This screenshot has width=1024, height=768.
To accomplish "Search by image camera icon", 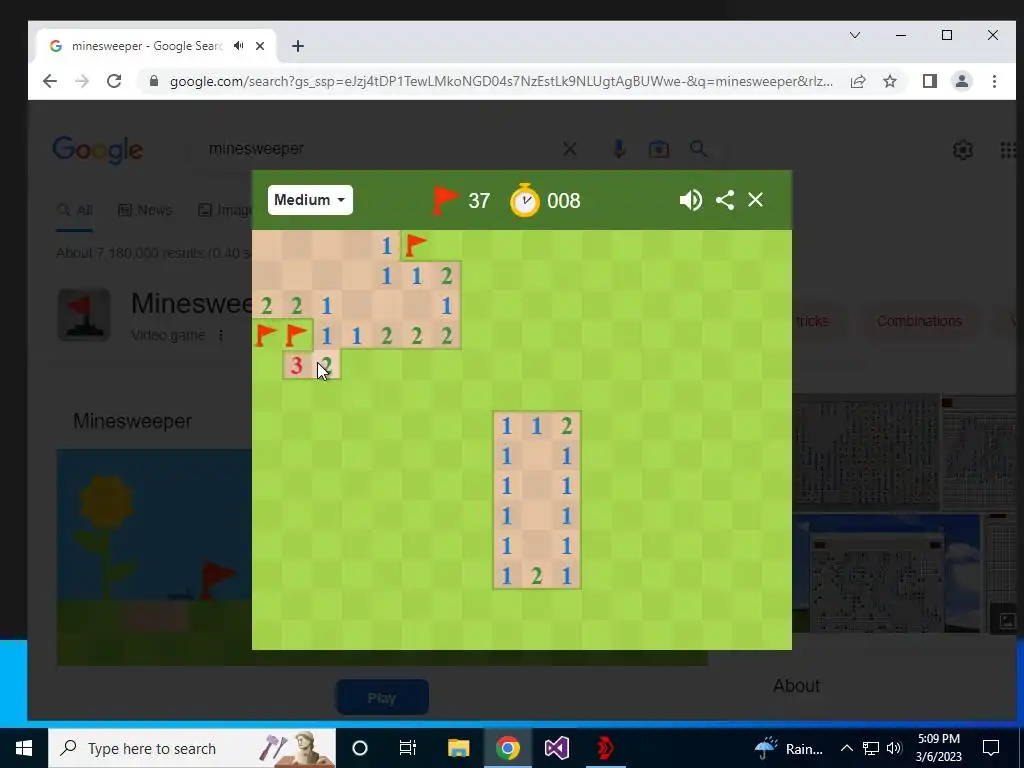I will tap(658, 149).
